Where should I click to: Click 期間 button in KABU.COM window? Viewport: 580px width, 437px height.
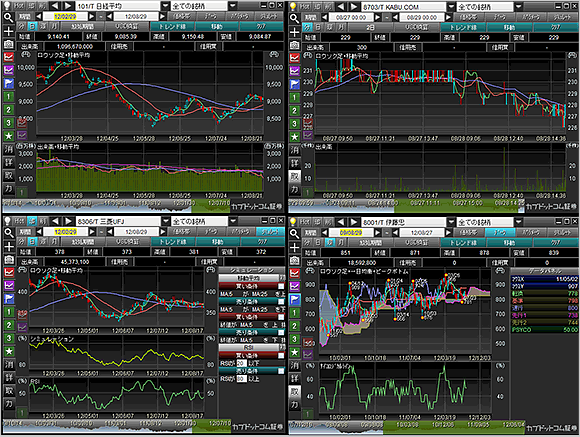click(311, 17)
